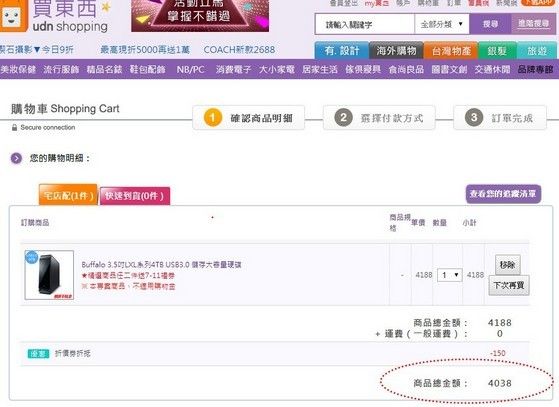Click the 移除 remove button
This screenshot has height=407, width=559.
point(507,265)
